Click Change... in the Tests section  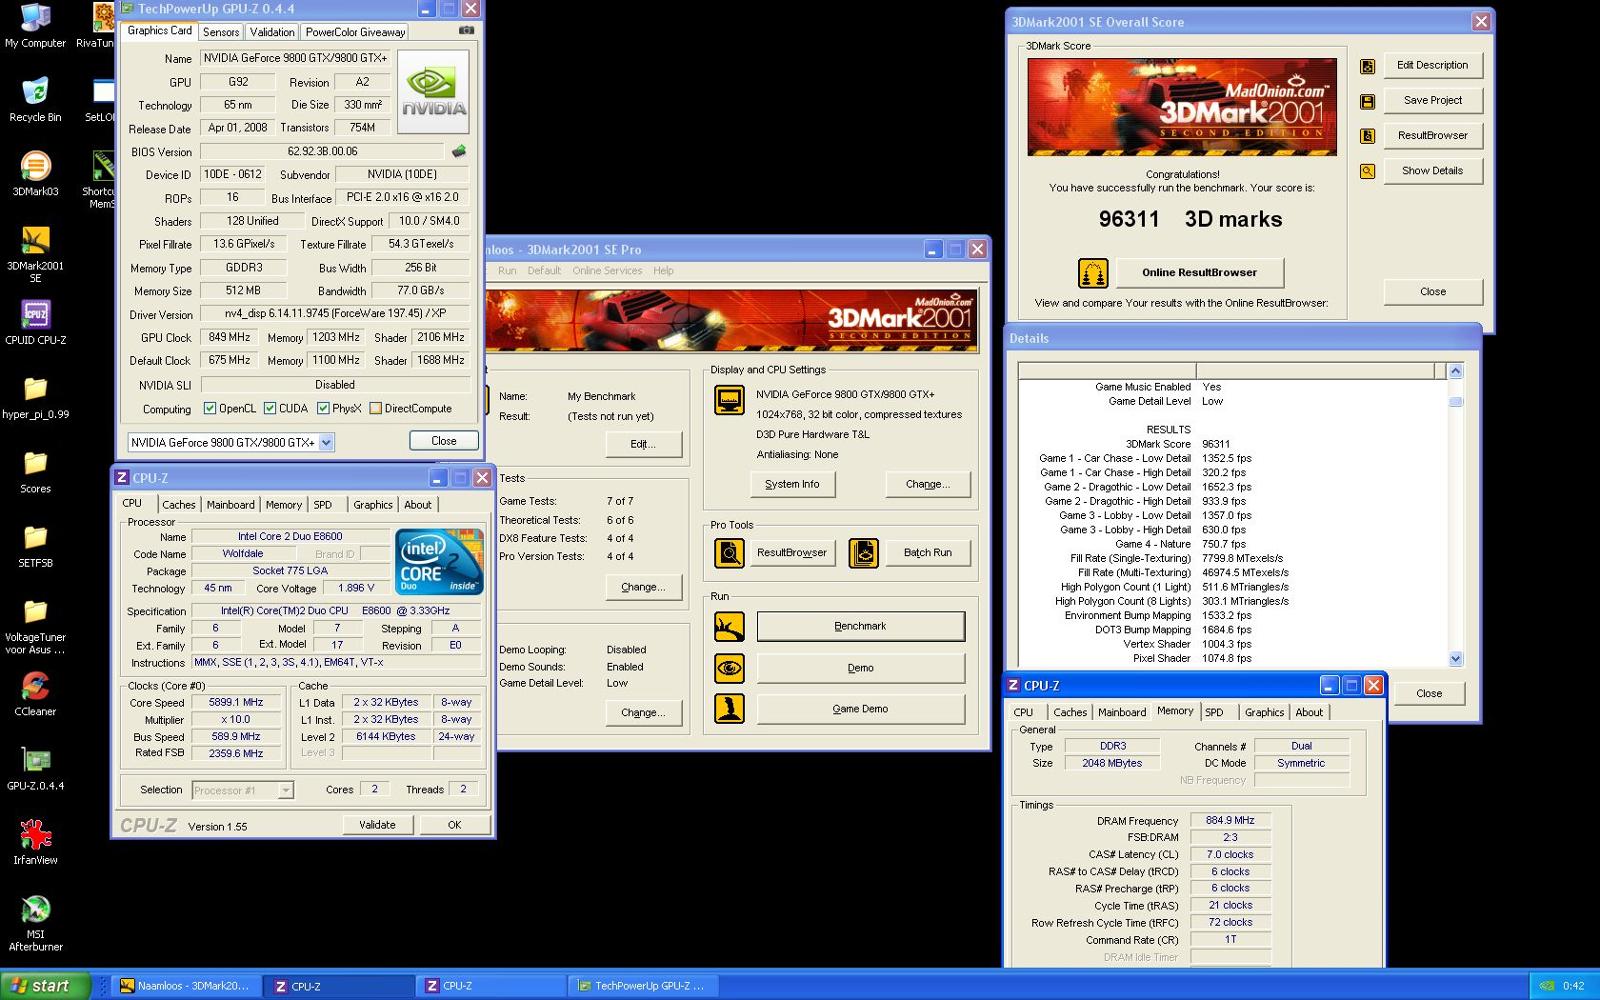coord(643,587)
